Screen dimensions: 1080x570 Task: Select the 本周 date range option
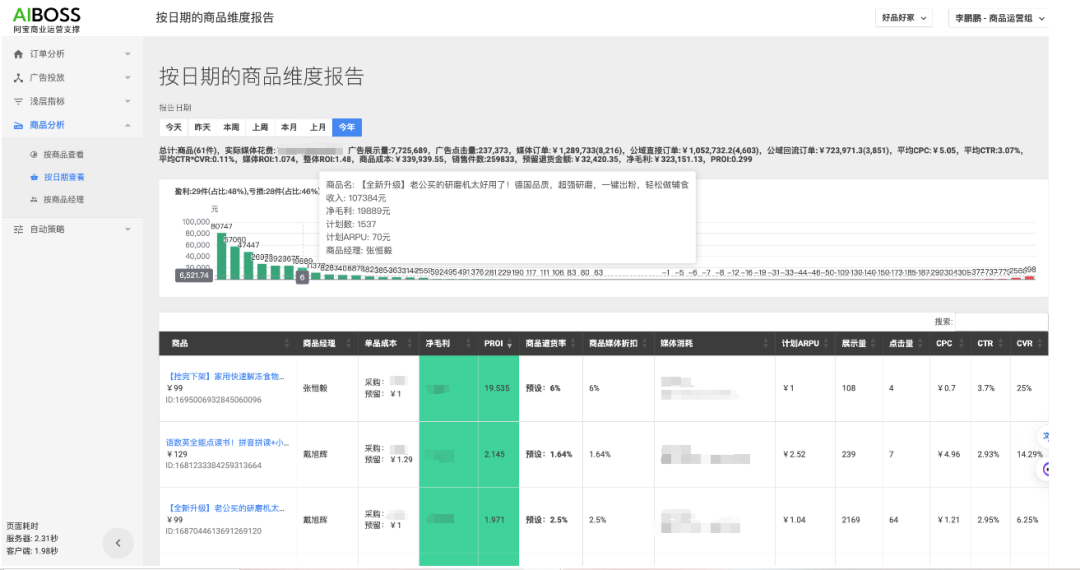231,127
